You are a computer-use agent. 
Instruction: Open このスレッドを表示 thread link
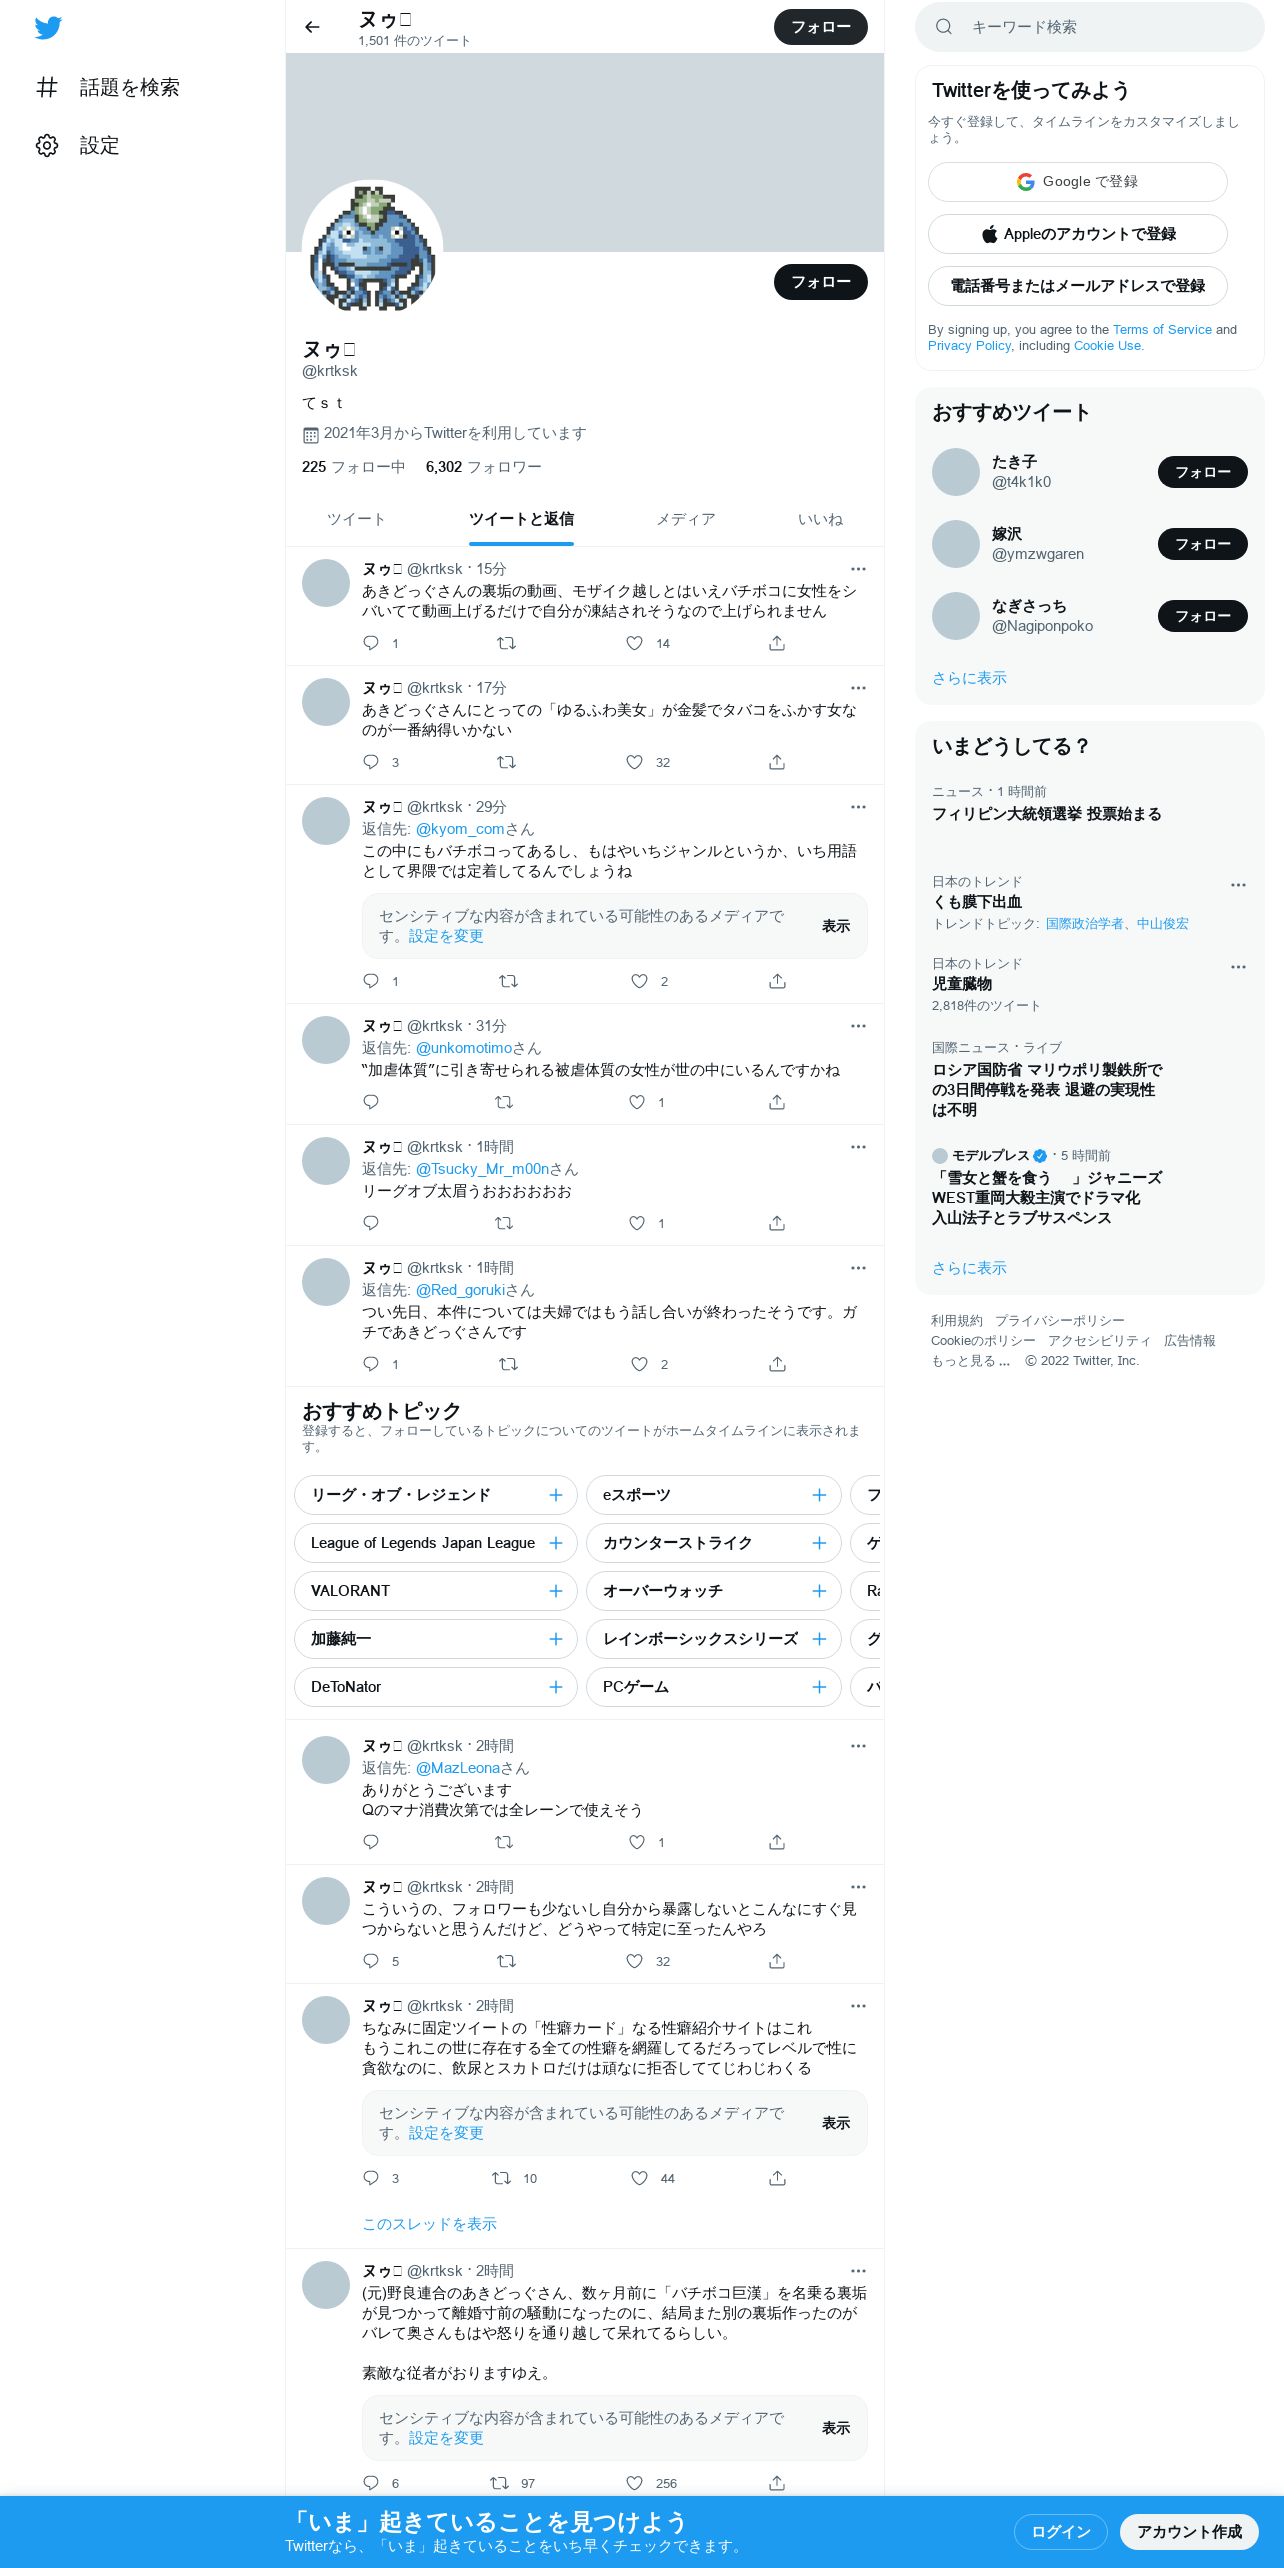(429, 2224)
